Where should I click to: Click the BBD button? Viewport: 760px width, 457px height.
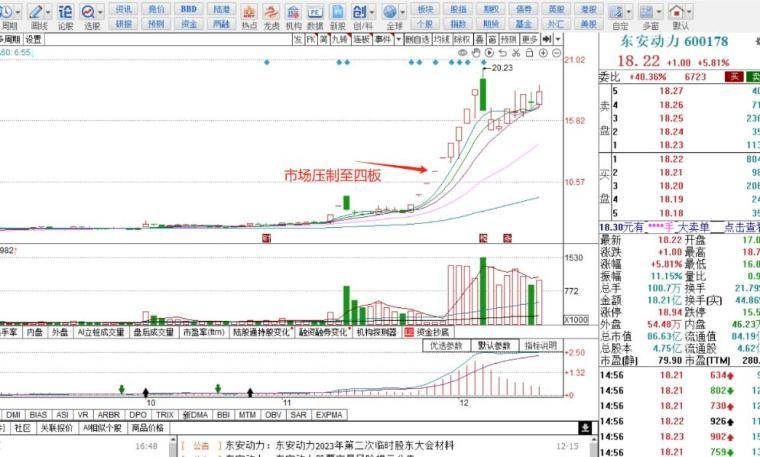(189, 9)
